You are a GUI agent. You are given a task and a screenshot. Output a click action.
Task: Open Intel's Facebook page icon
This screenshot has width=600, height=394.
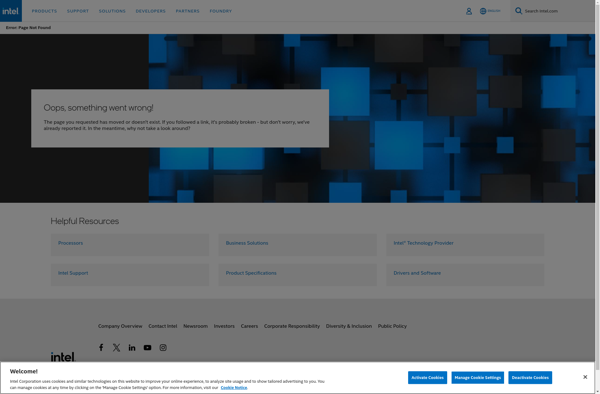tap(101, 347)
